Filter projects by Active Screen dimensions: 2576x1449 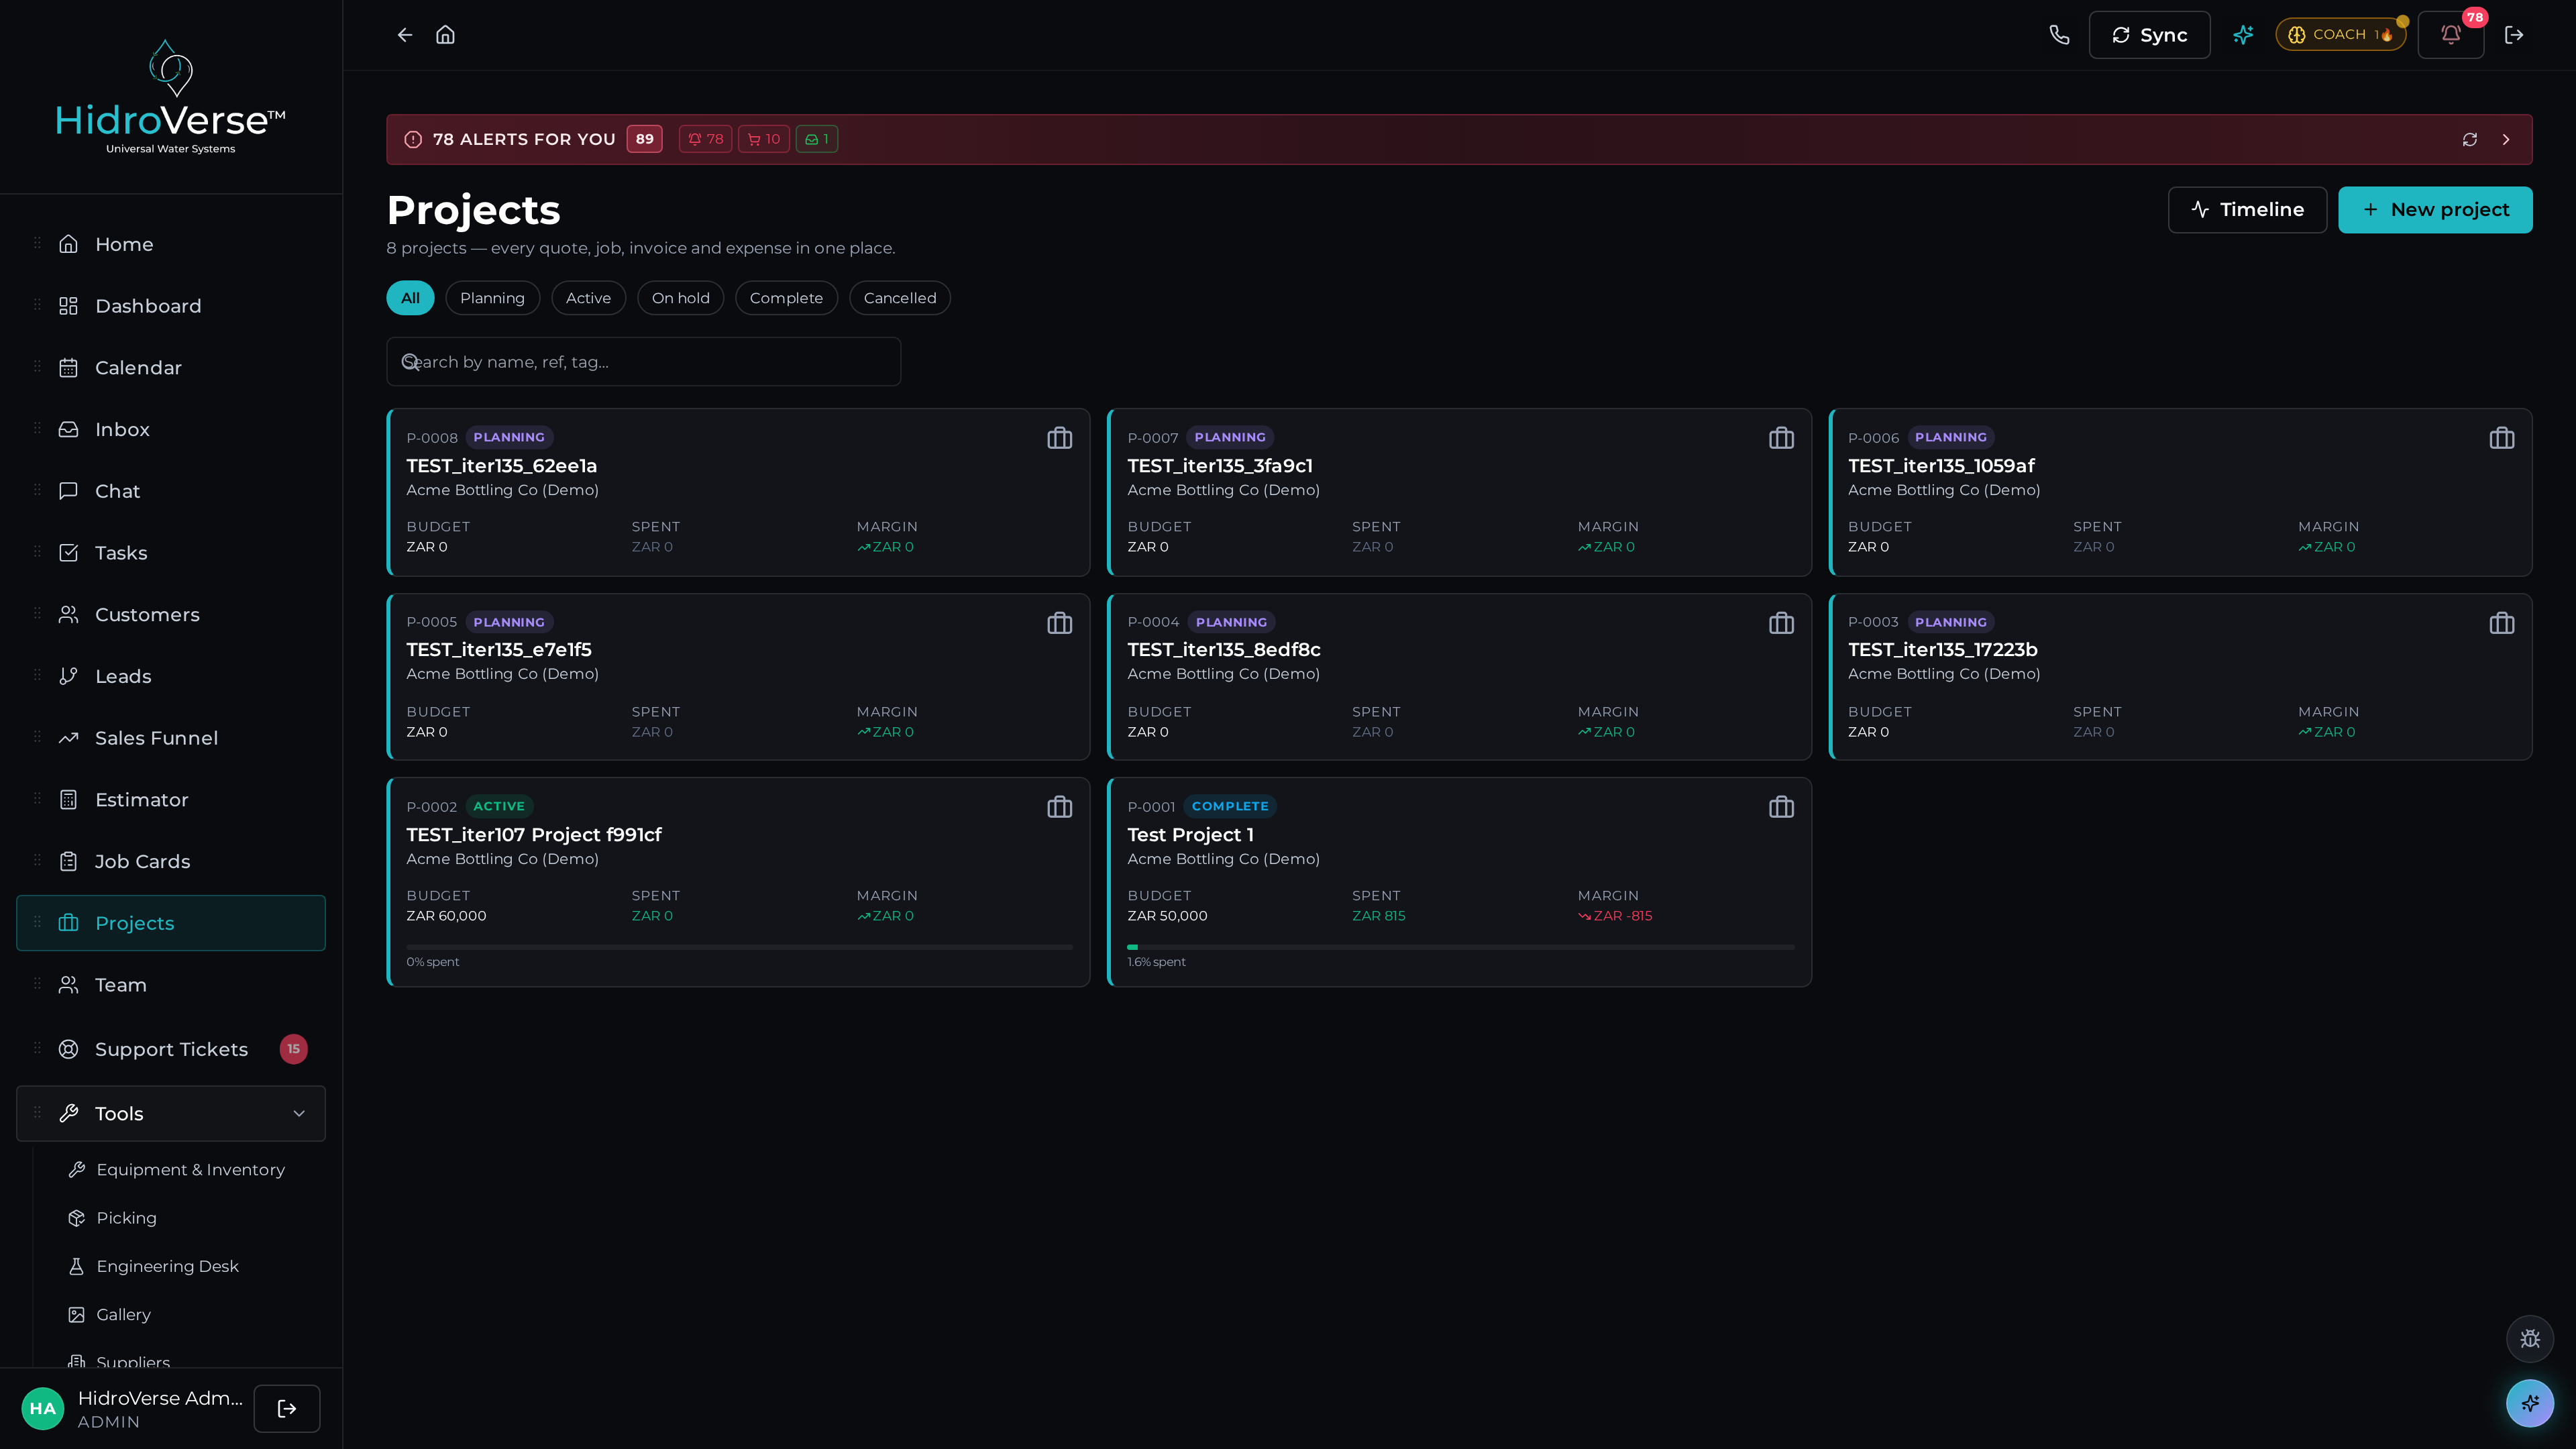click(588, 298)
